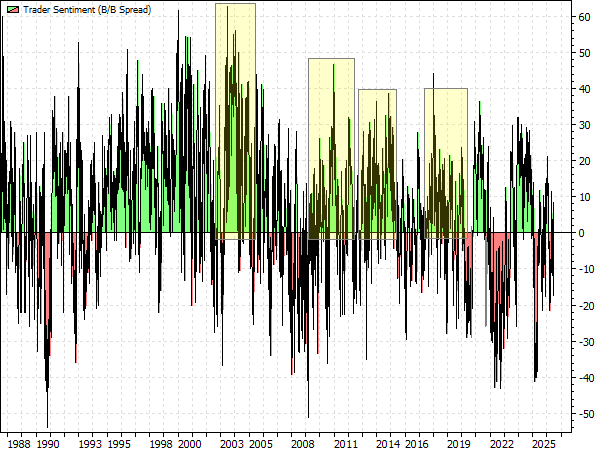
Task: Click the Trader Sentiment (B/B Spread) legend label
Action: tap(87, 10)
